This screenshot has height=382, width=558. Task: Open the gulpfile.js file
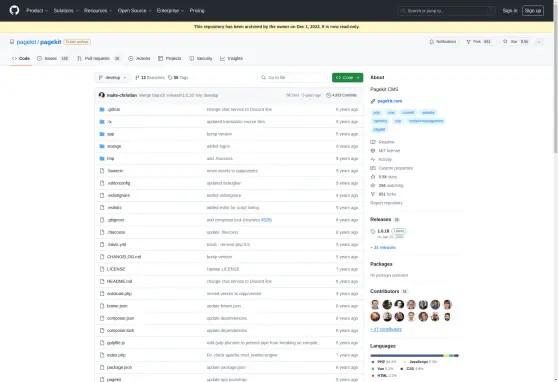pyautogui.click(x=116, y=343)
